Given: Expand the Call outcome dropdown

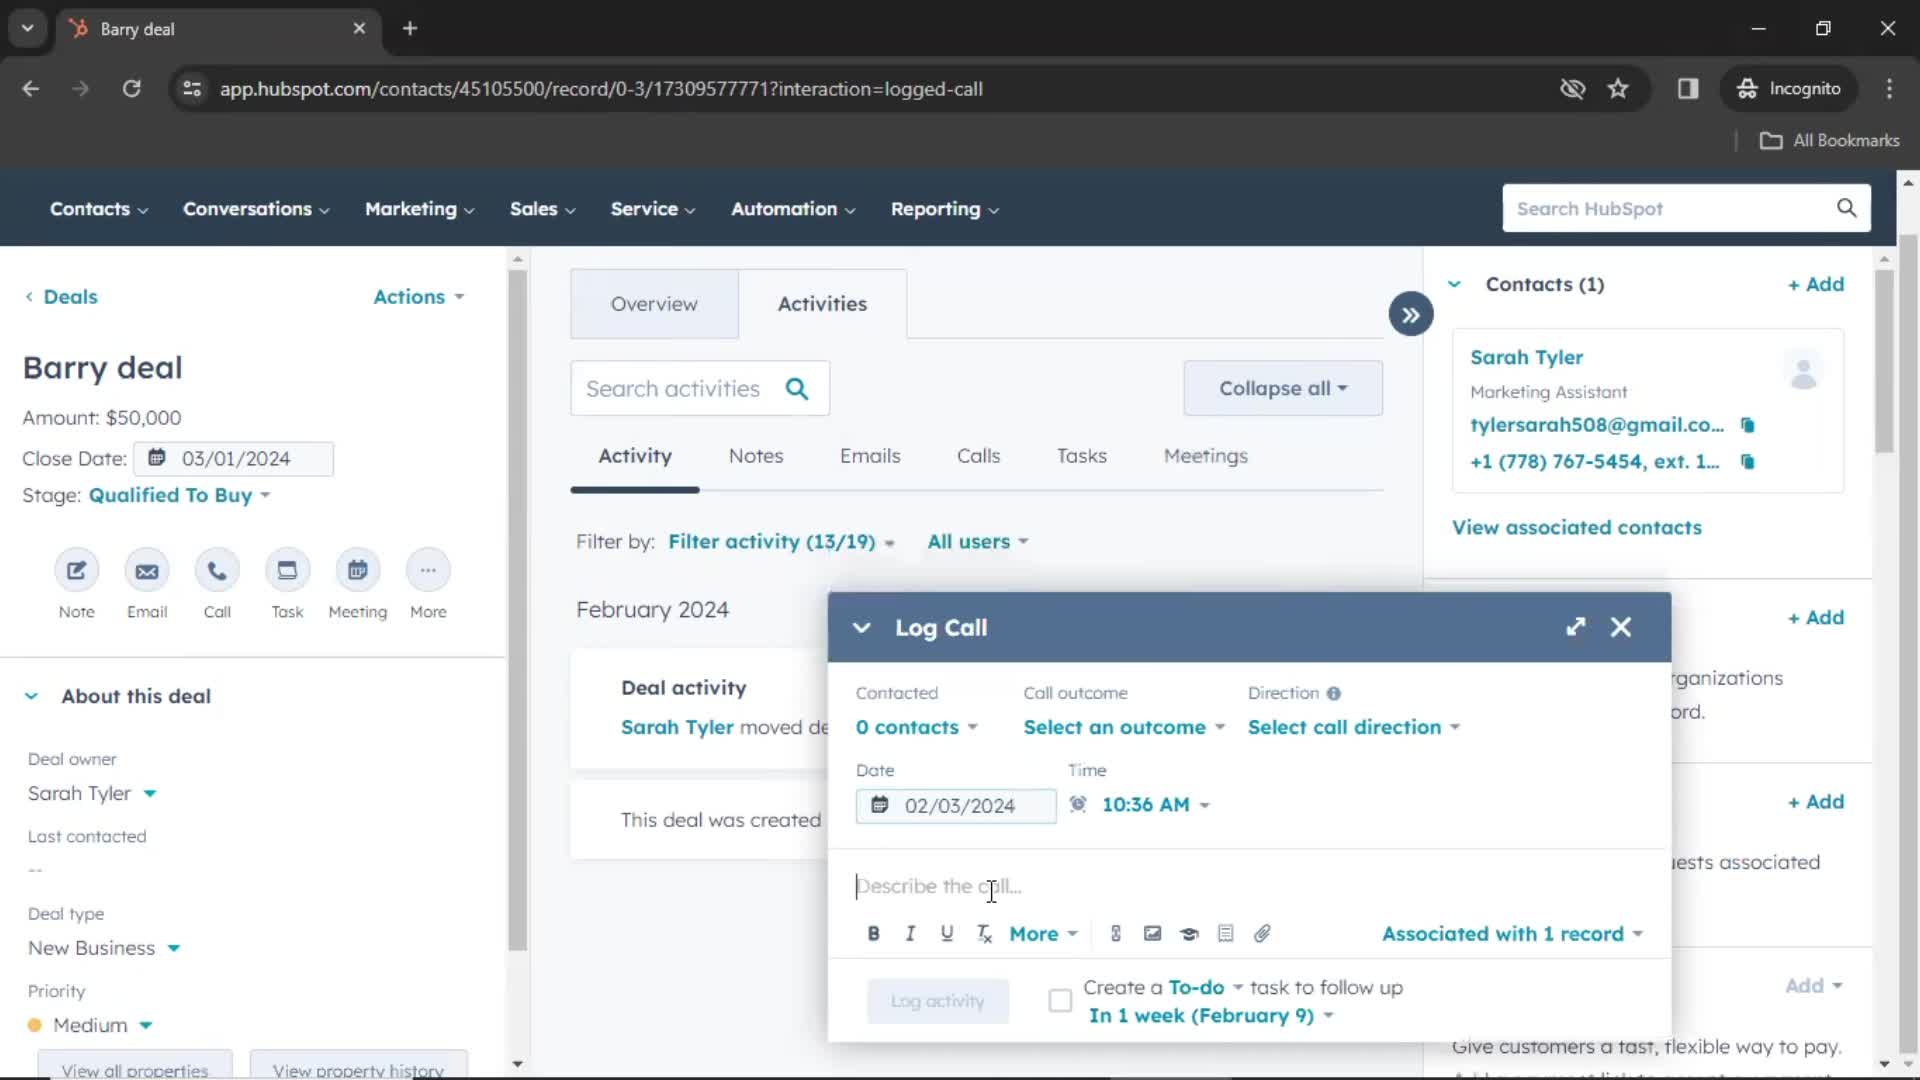Looking at the screenshot, I should point(1121,727).
